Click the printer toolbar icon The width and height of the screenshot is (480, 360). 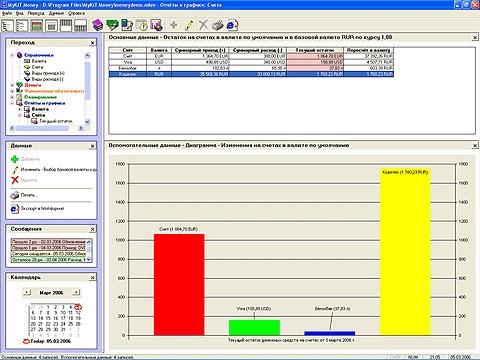pyautogui.click(x=218, y=25)
